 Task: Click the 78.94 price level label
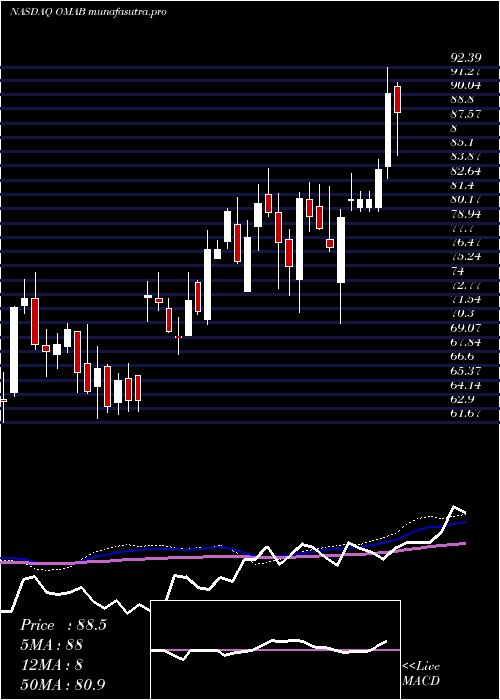(466, 213)
